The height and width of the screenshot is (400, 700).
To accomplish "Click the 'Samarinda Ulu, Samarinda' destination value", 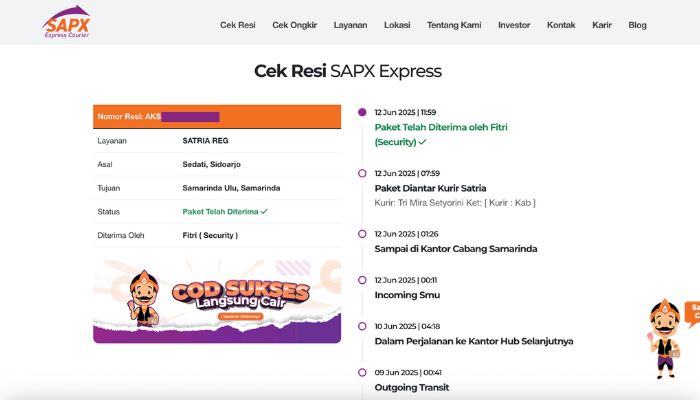I will pos(231,188).
